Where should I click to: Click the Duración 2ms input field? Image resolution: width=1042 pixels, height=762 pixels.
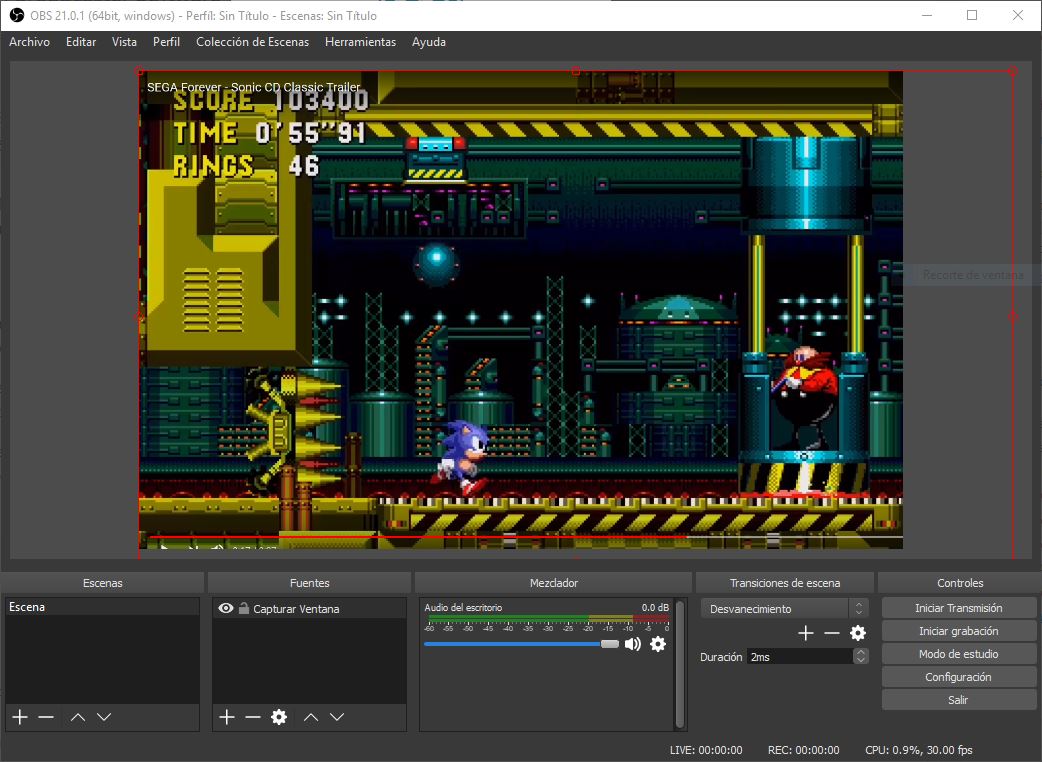tap(800, 656)
